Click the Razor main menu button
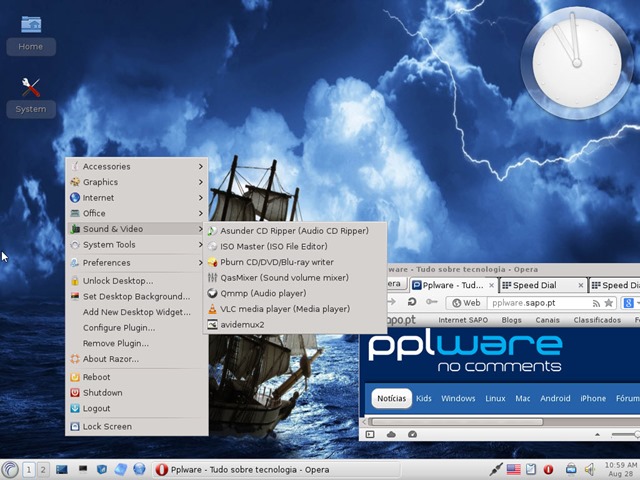This screenshot has width=640, height=480. (x=9, y=470)
